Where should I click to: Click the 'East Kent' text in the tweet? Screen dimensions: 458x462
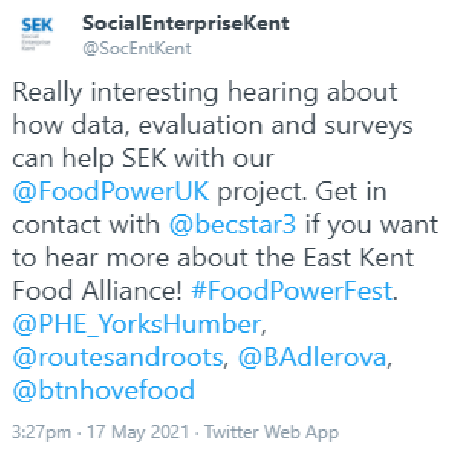click(x=358, y=257)
